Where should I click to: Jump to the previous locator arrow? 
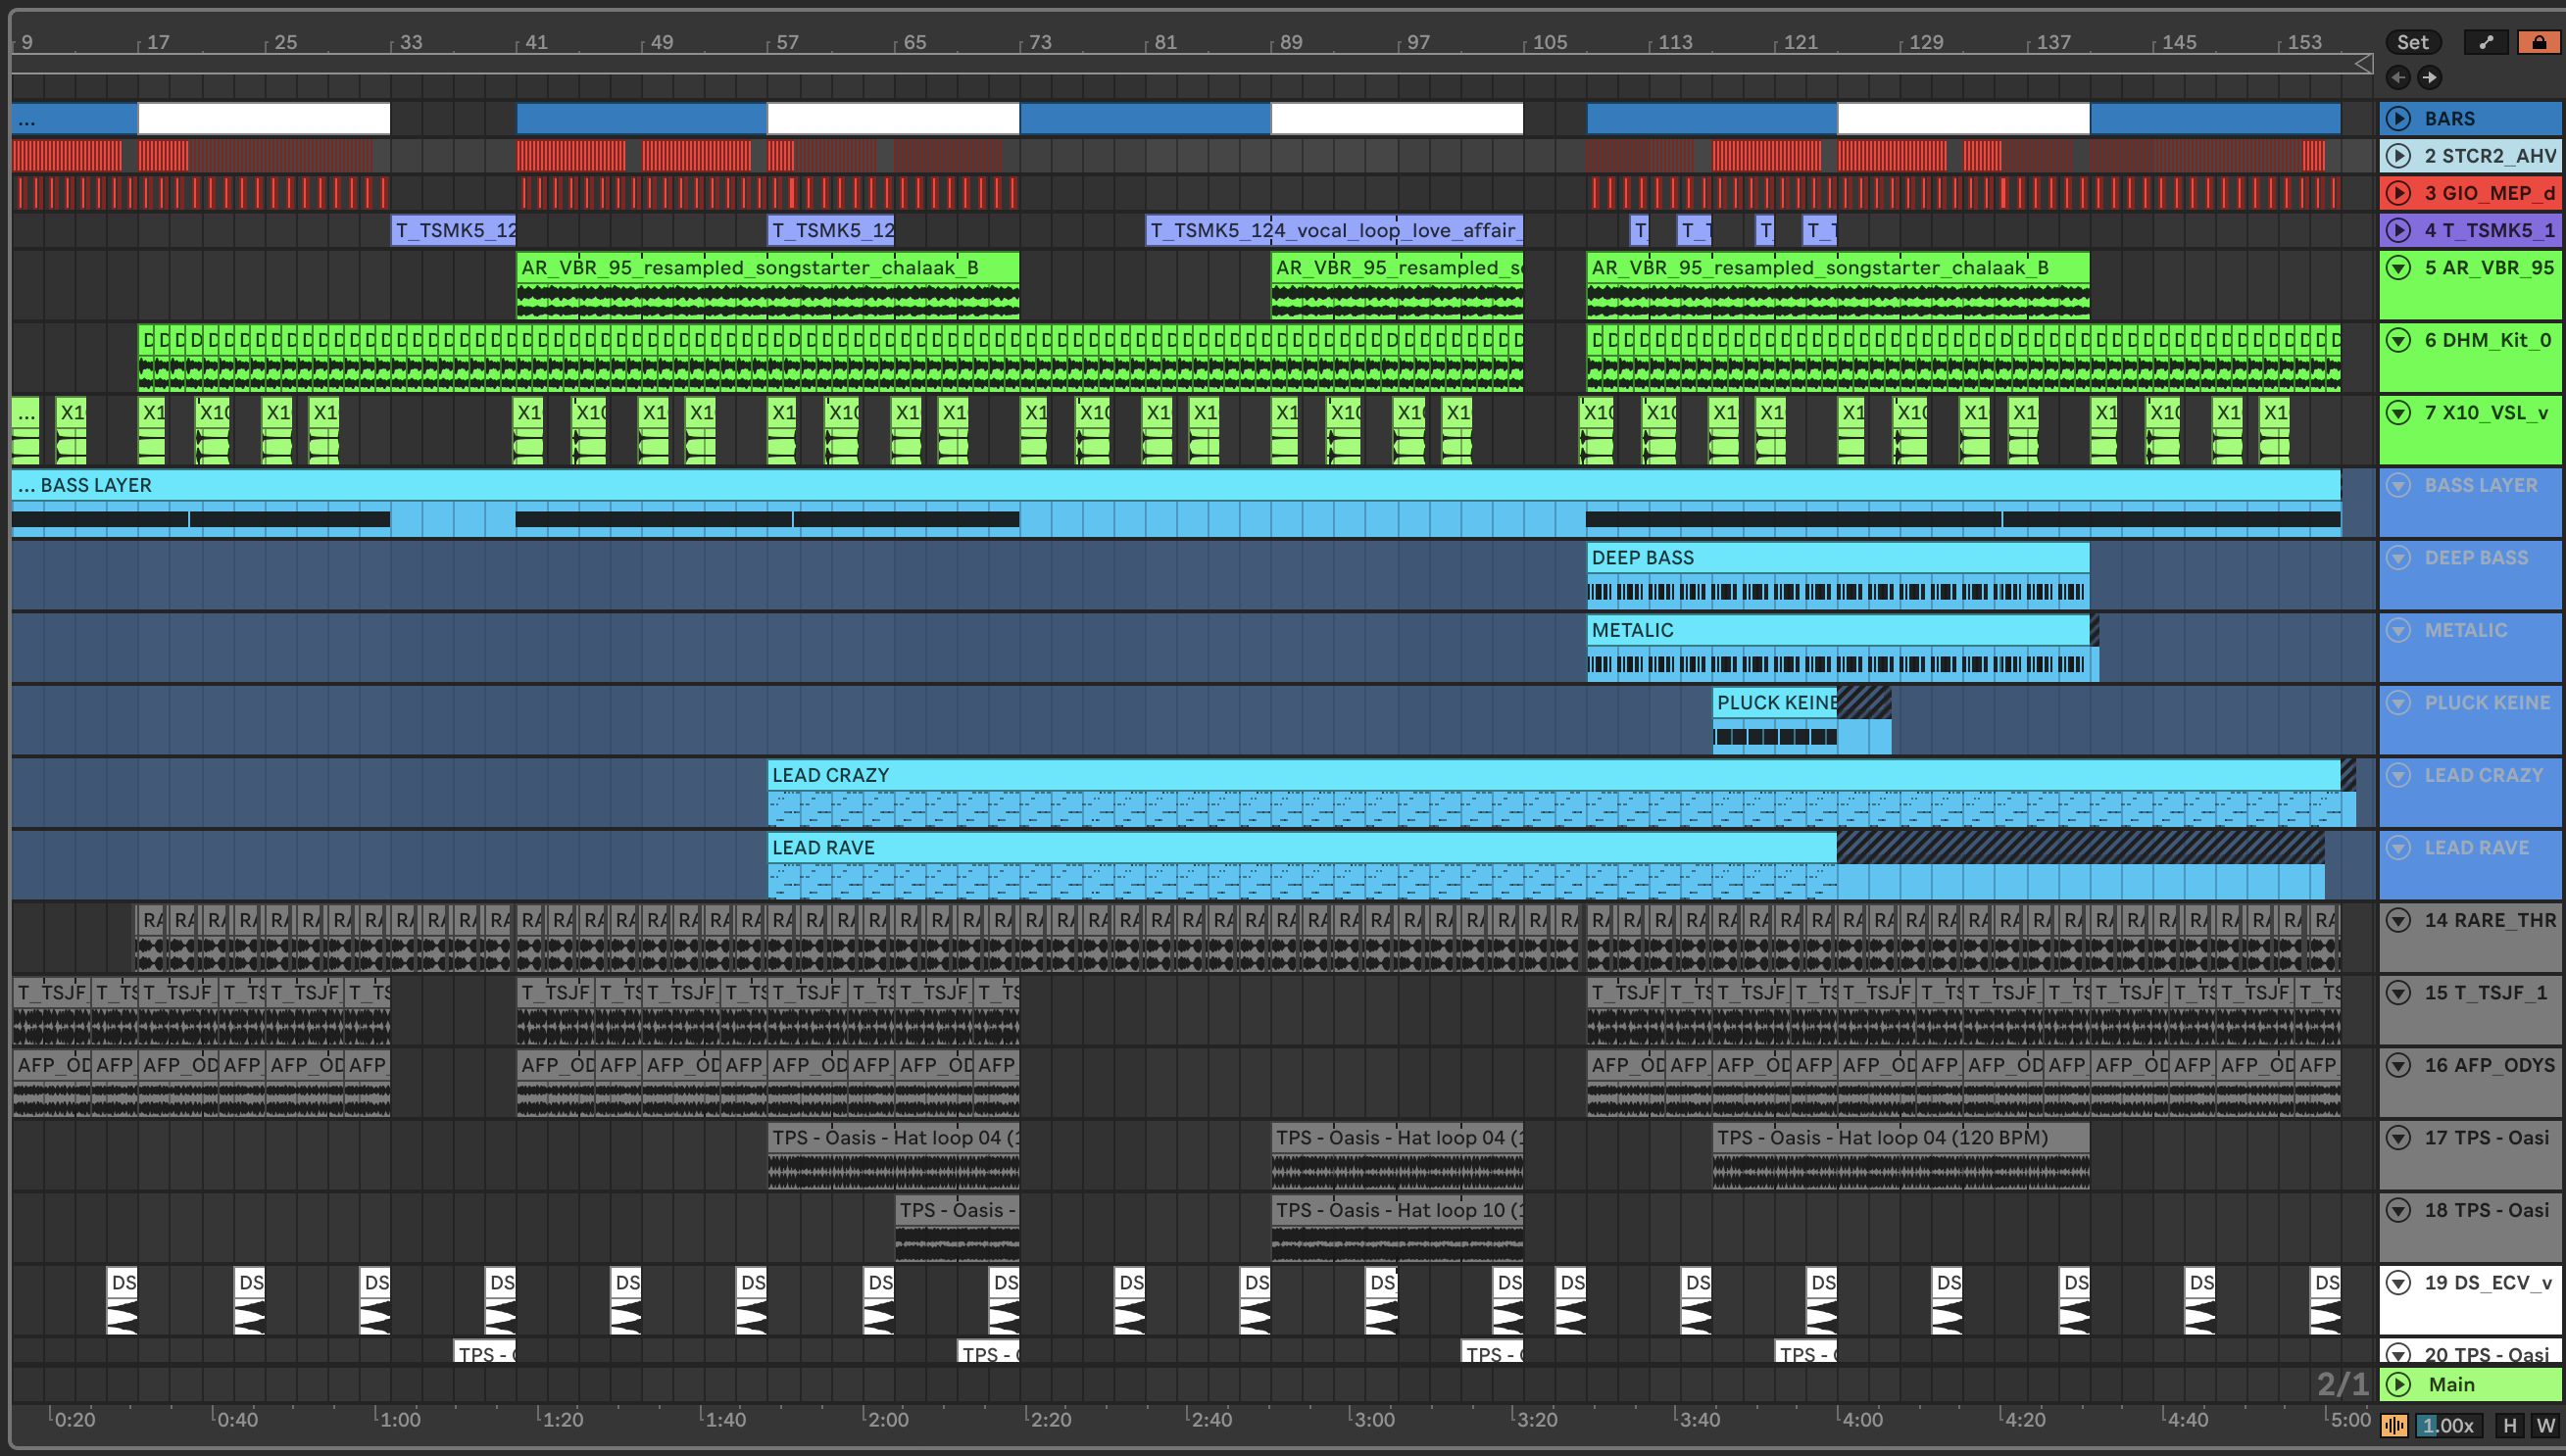click(2398, 78)
